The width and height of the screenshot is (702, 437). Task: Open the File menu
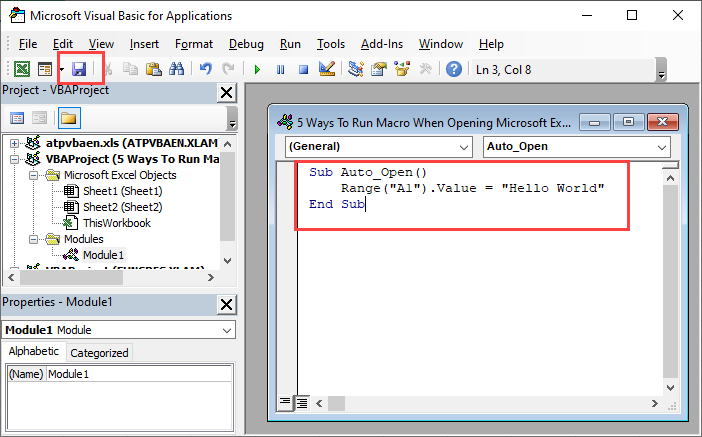(x=28, y=44)
